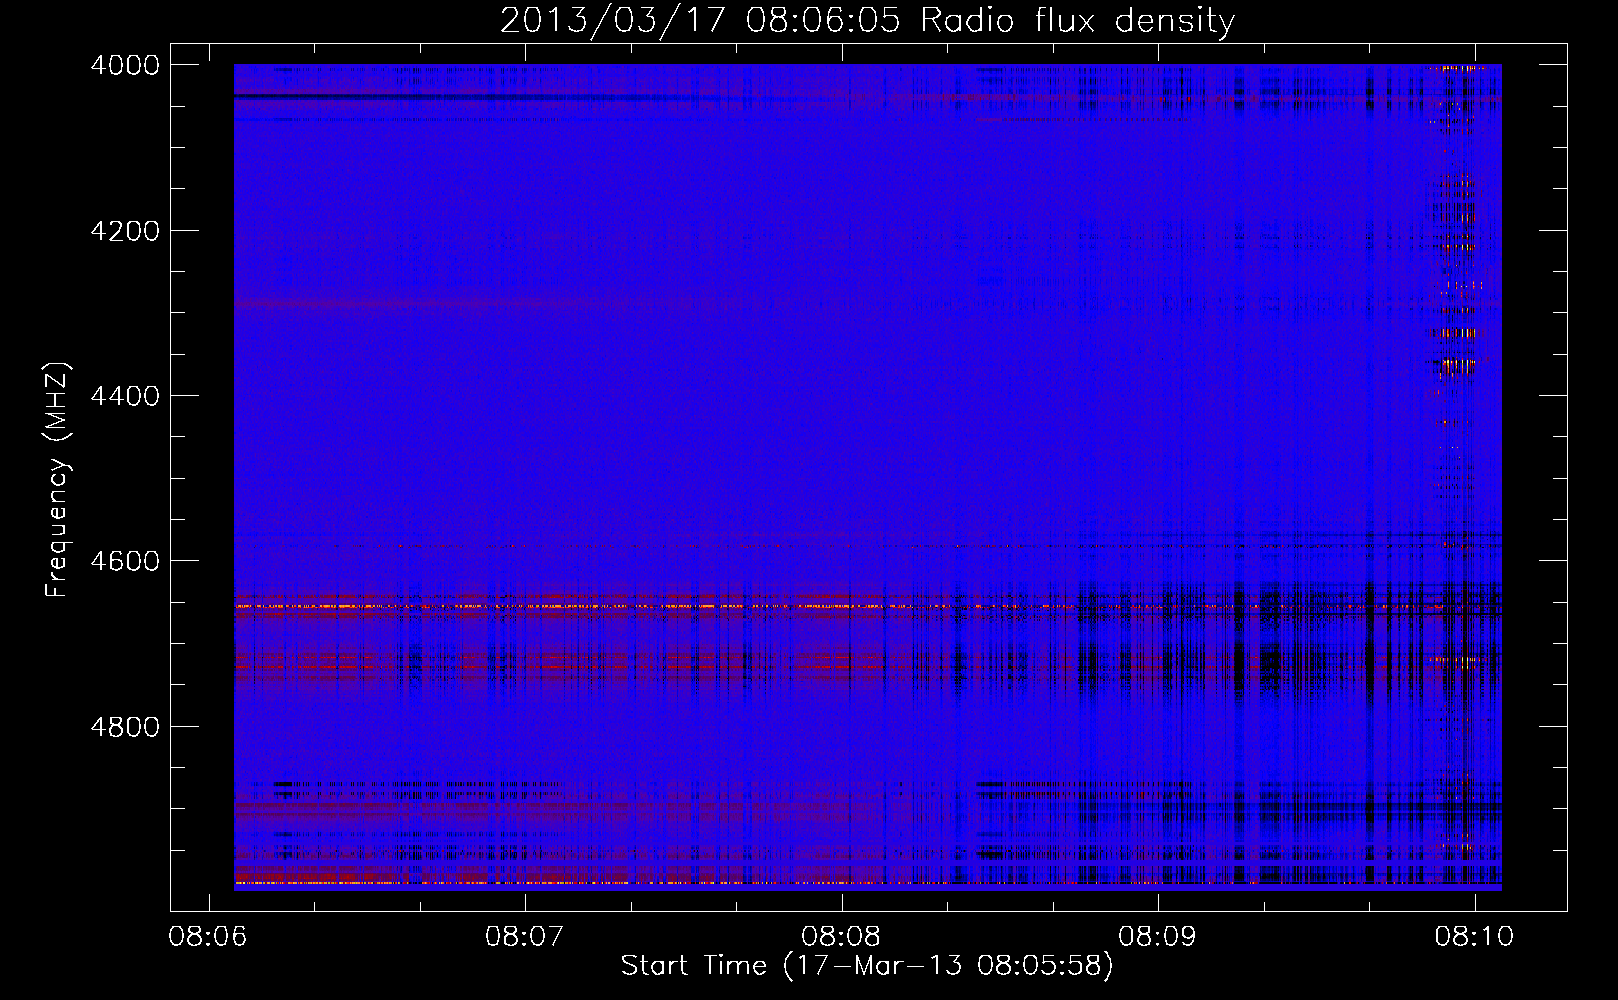The height and width of the screenshot is (1000, 1618).
Task: Click the 4000 frequency tick label
Action: [125, 65]
